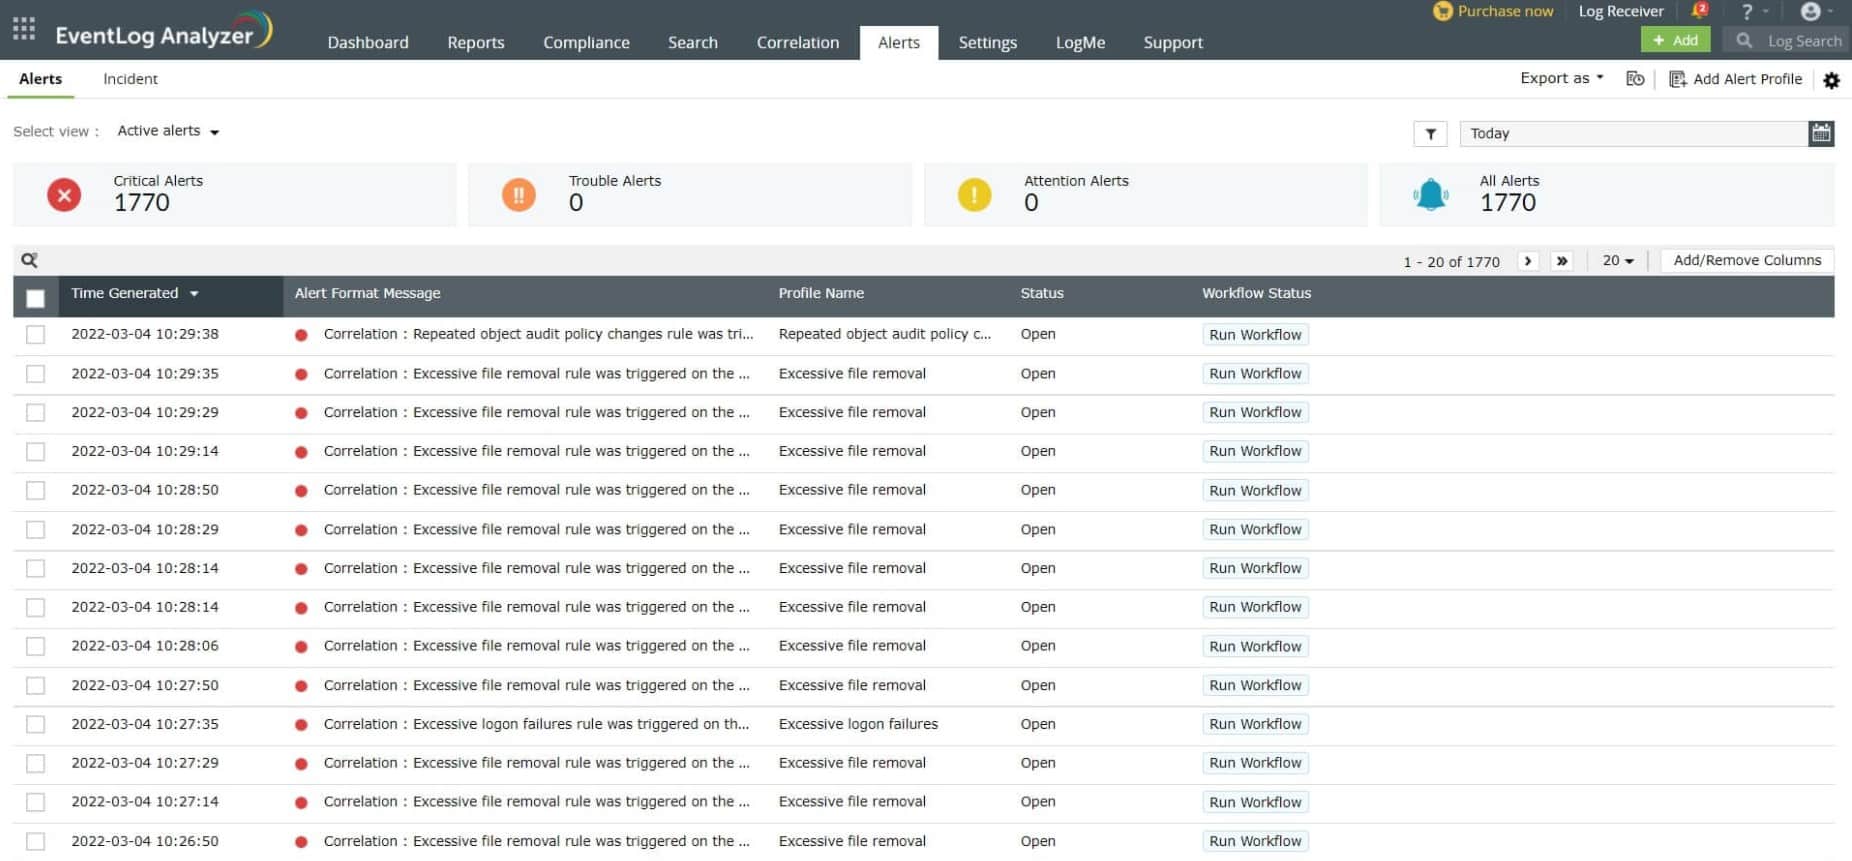
Task: Click red severity dot of 10:29:38 alert
Action: (301, 335)
